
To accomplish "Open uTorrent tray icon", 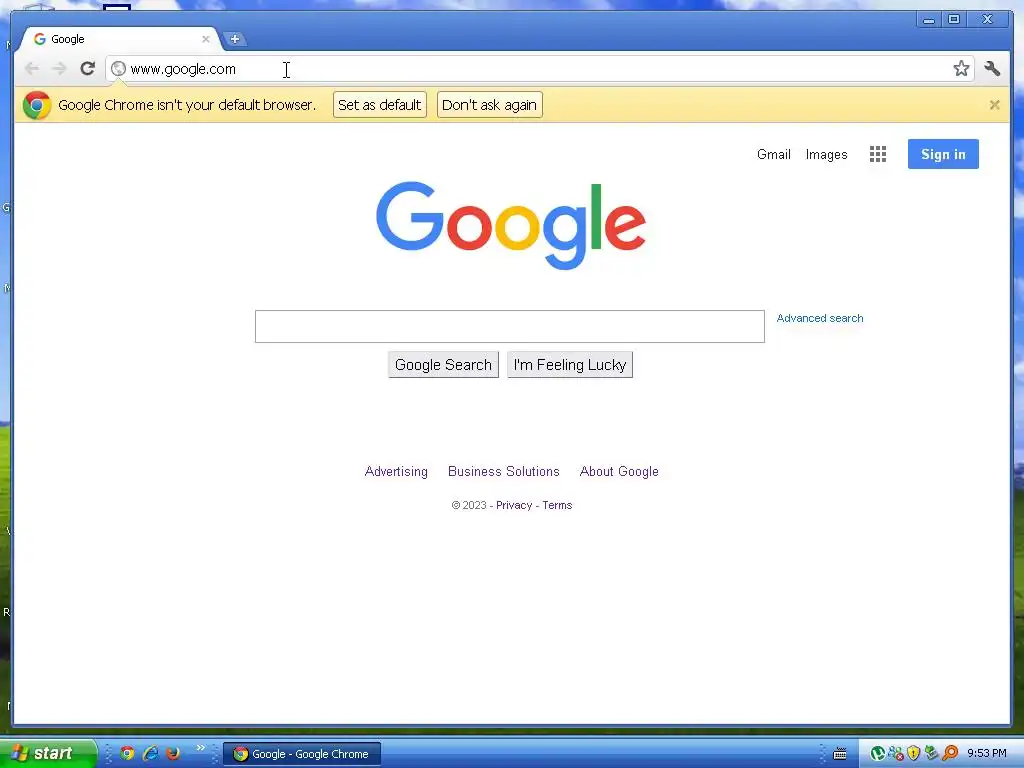I will click(878, 754).
